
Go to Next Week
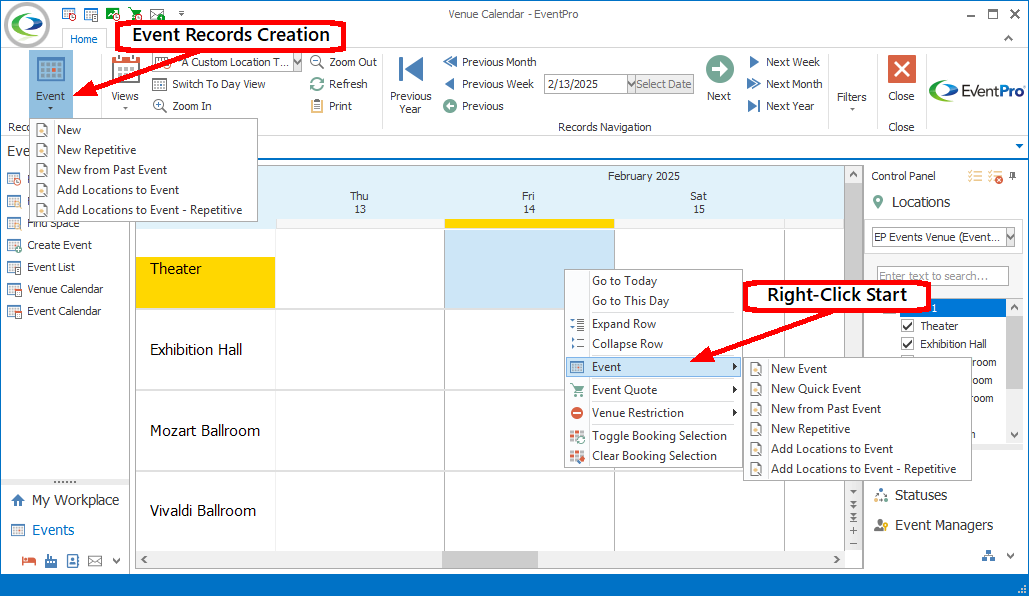[x=784, y=62]
